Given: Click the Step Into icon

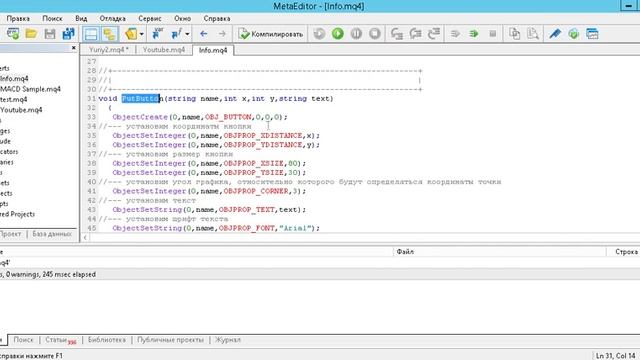Looking at the screenshot, I should 397,34.
